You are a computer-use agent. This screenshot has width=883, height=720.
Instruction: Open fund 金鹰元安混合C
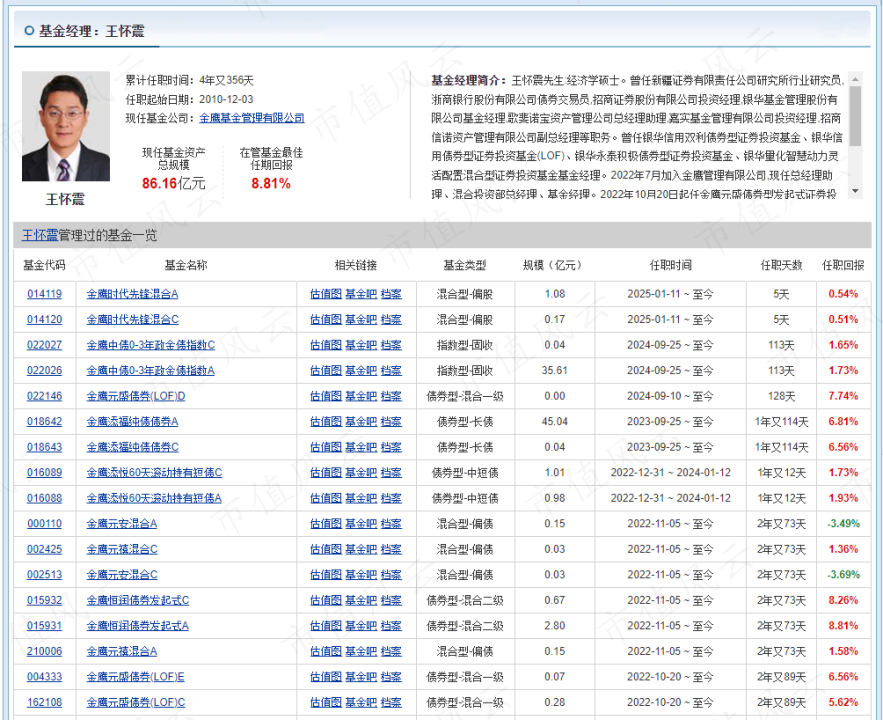pyautogui.click(x=122, y=575)
